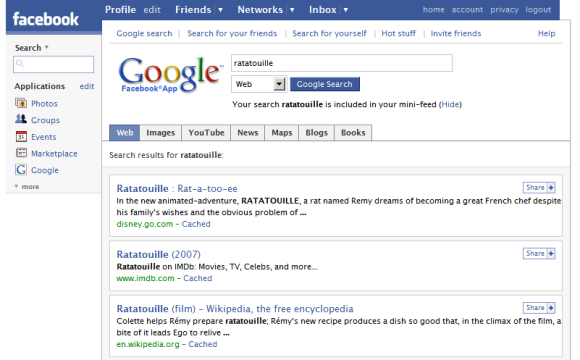Click Share on disney.go.com result
This screenshot has height=360, width=580.
click(535, 188)
